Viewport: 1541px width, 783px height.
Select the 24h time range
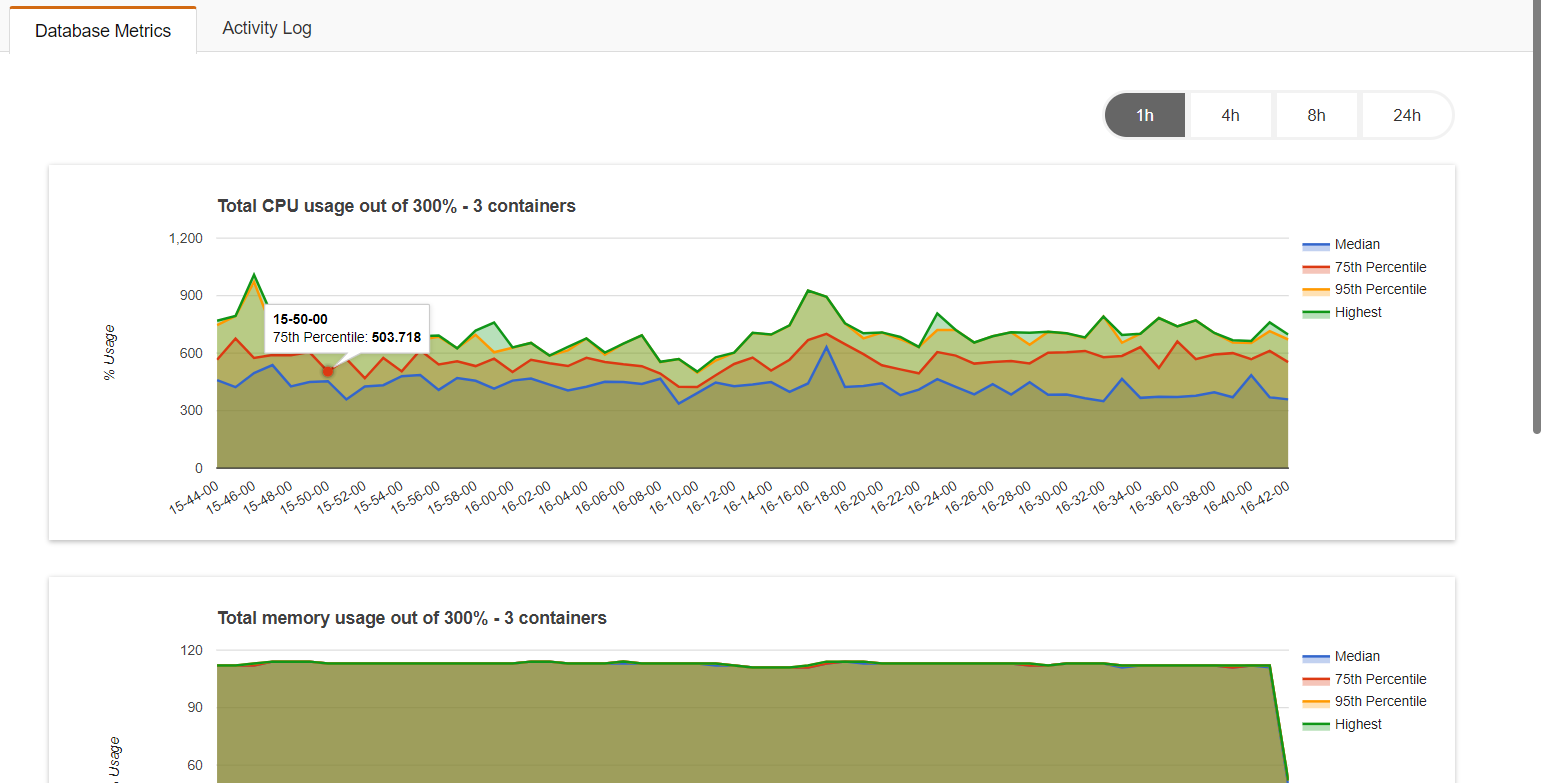tap(1406, 115)
